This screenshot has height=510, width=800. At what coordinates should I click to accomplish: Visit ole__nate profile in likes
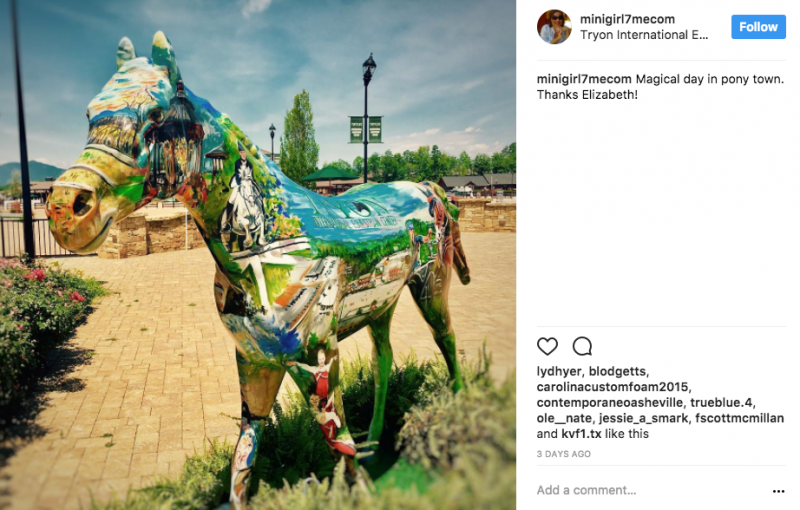tap(563, 418)
